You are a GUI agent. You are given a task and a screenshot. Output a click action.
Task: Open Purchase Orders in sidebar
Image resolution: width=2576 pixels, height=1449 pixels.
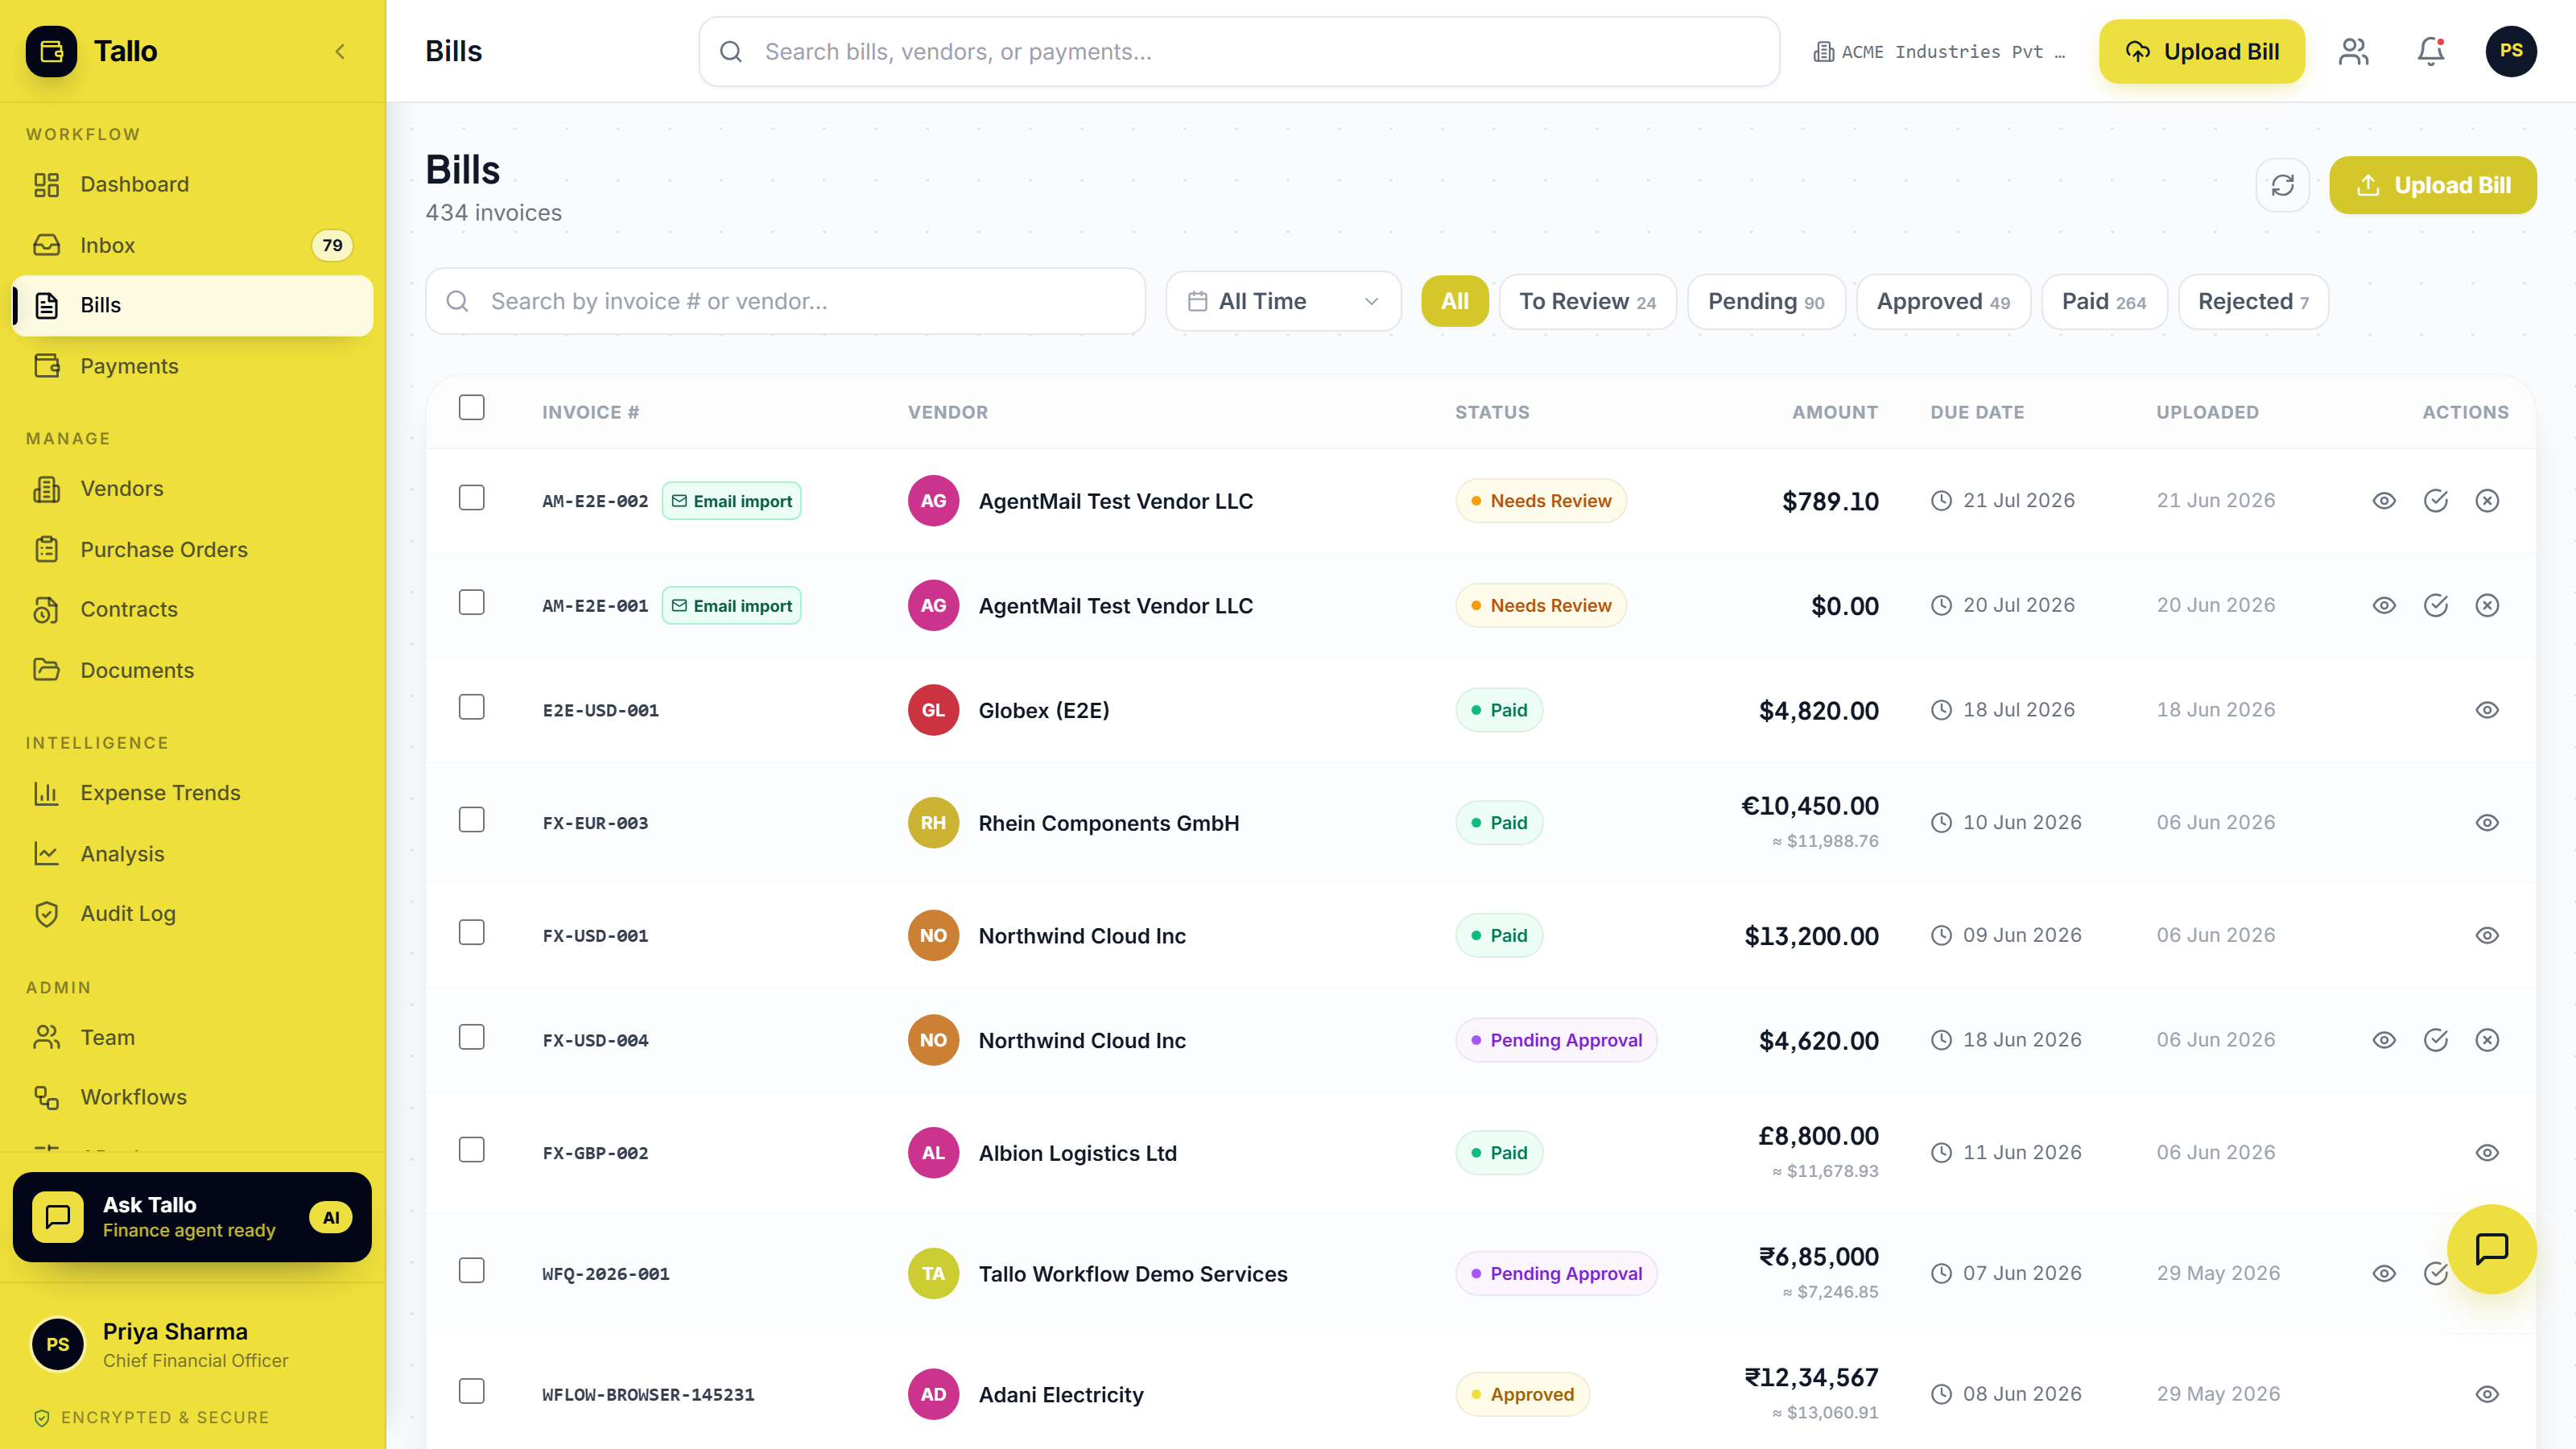pyautogui.click(x=192, y=549)
